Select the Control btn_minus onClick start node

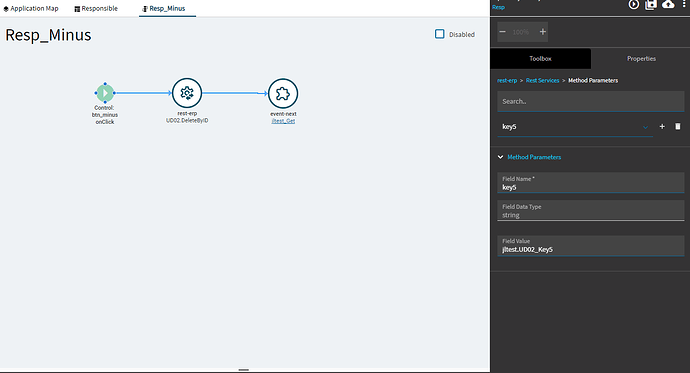(x=105, y=93)
